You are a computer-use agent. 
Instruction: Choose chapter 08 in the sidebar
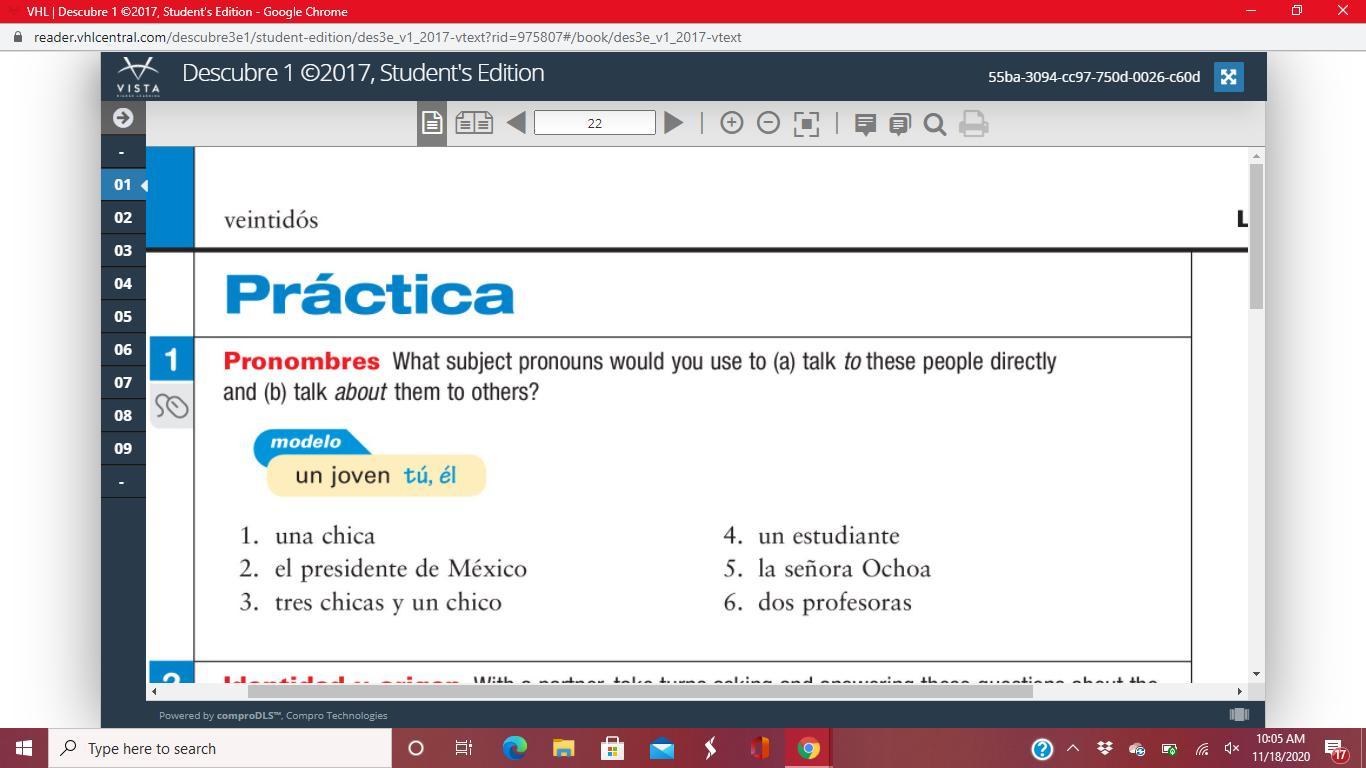(x=123, y=416)
